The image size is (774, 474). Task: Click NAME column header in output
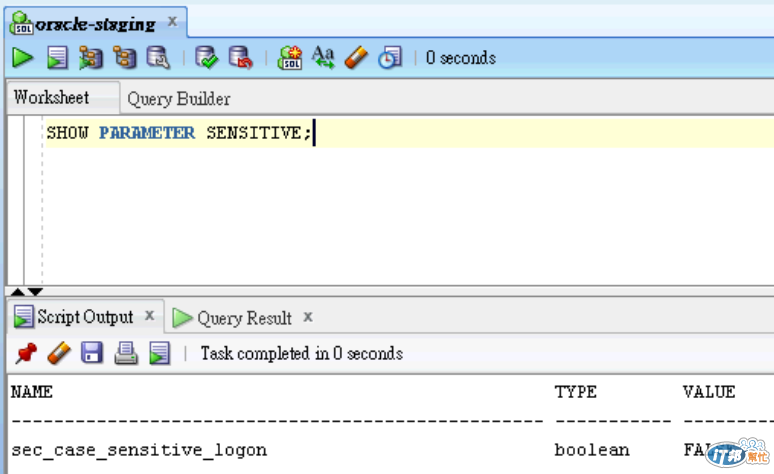click(x=32, y=392)
